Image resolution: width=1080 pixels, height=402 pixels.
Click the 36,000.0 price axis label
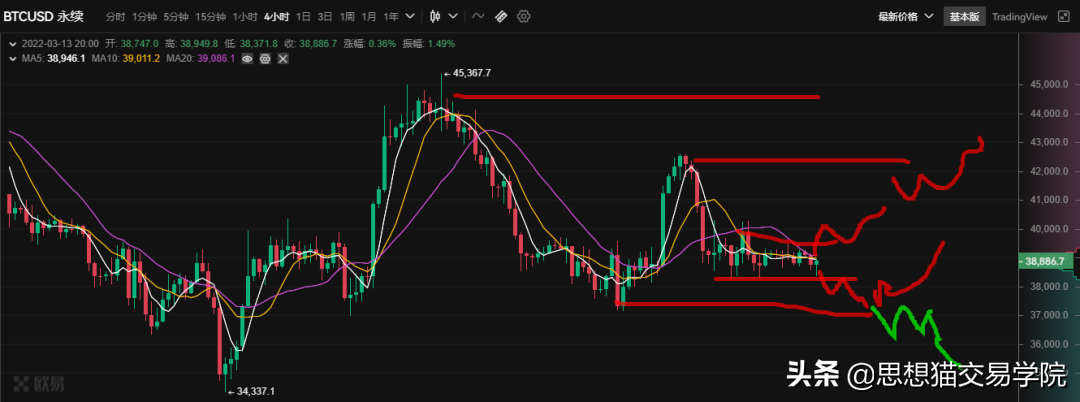[x=1048, y=344]
